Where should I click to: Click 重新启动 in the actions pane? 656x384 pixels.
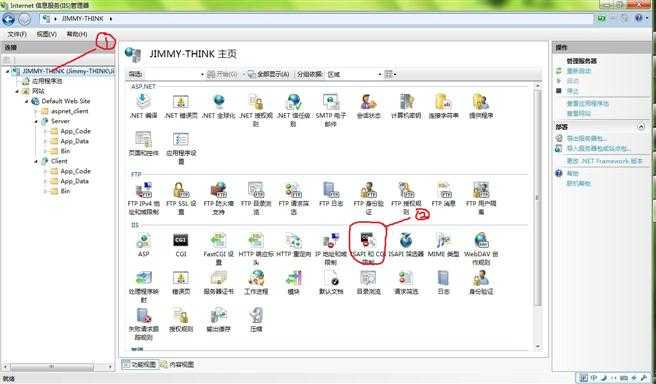tap(579, 71)
